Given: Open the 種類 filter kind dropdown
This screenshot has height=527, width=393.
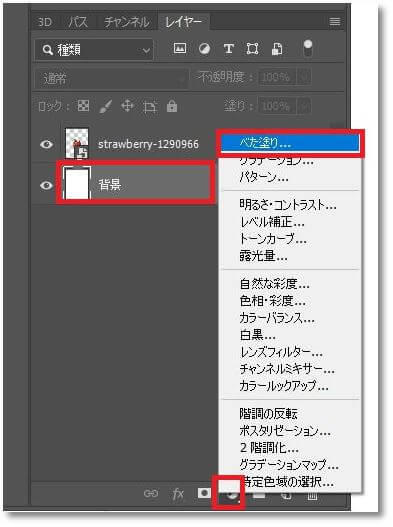Looking at the screenshot, I should click(94, 50).
